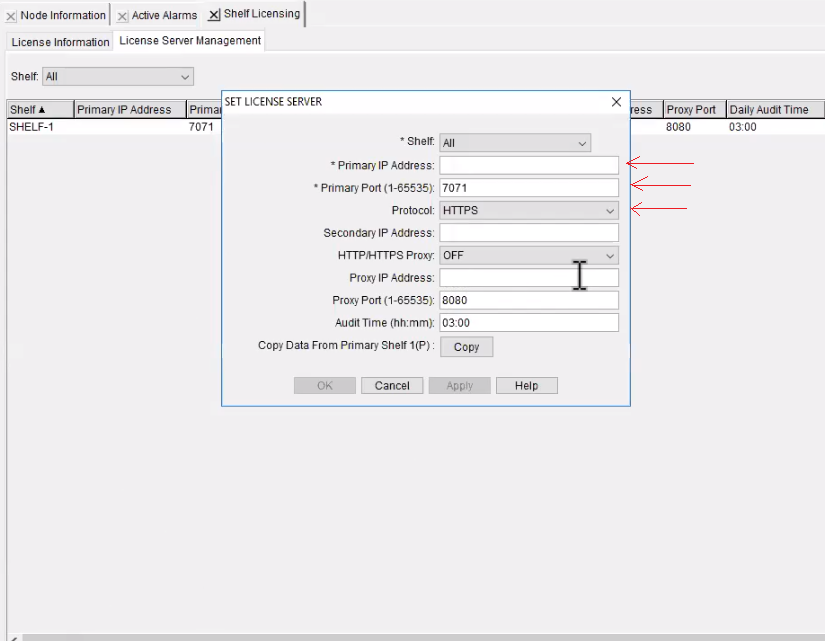
Task: Click the 8080 cell in table
Action: 678,127
